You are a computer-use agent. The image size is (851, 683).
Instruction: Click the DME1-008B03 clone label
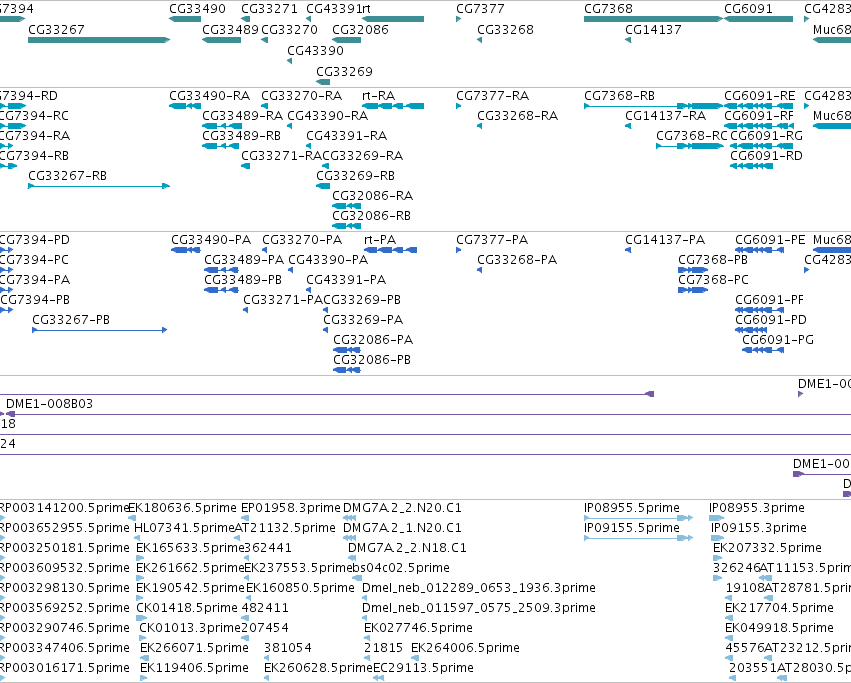tap(49, 404)
